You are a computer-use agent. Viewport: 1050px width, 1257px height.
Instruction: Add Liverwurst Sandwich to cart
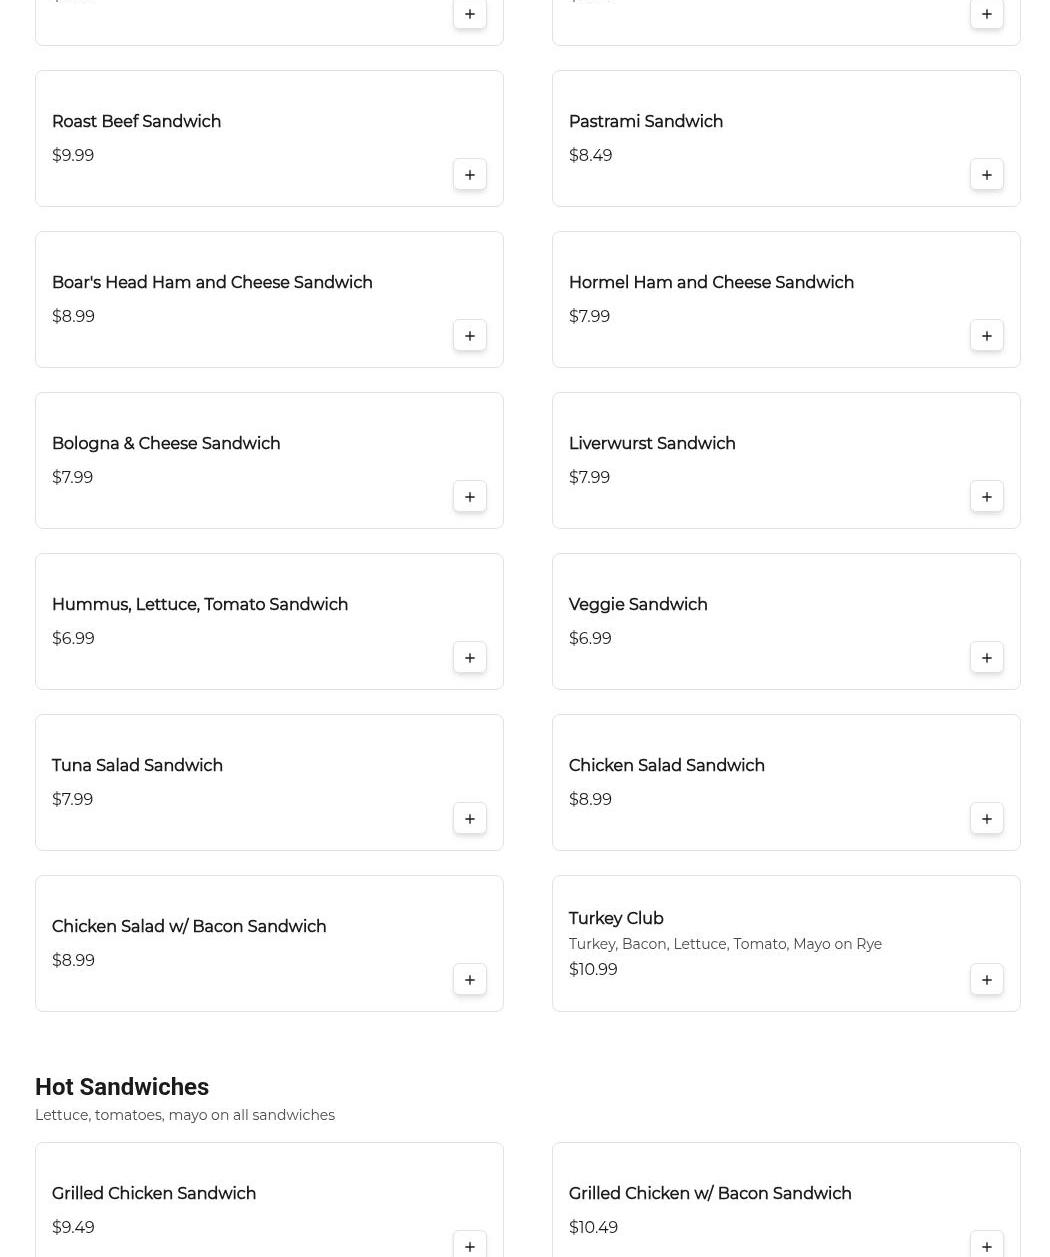click(x=986, y=497)
